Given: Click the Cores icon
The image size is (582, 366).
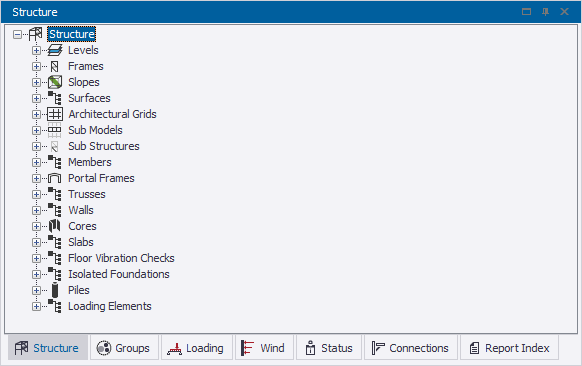Looking at the screenshot, I should (x=55, y=226).
